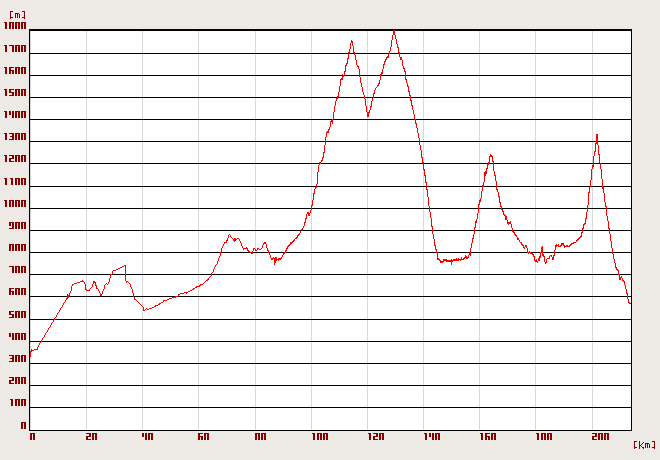Click the profile start point at 0 km
This screenshot has width=660, height=460.
coord(31,354)
